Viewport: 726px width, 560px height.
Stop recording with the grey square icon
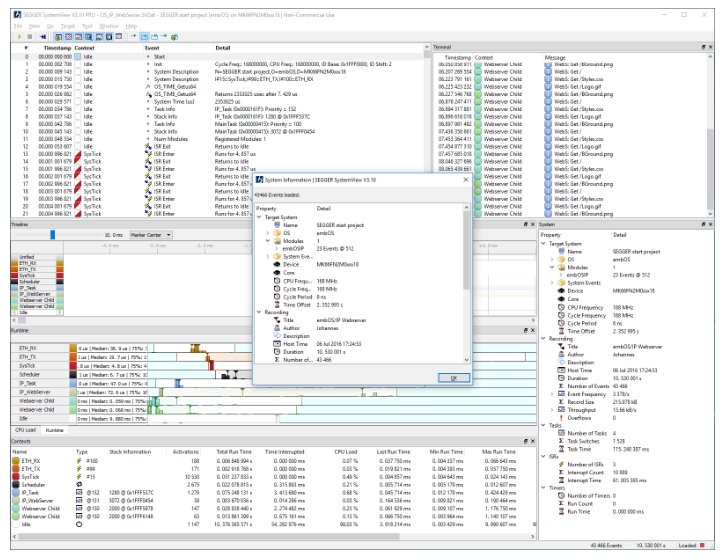(30, 37)
